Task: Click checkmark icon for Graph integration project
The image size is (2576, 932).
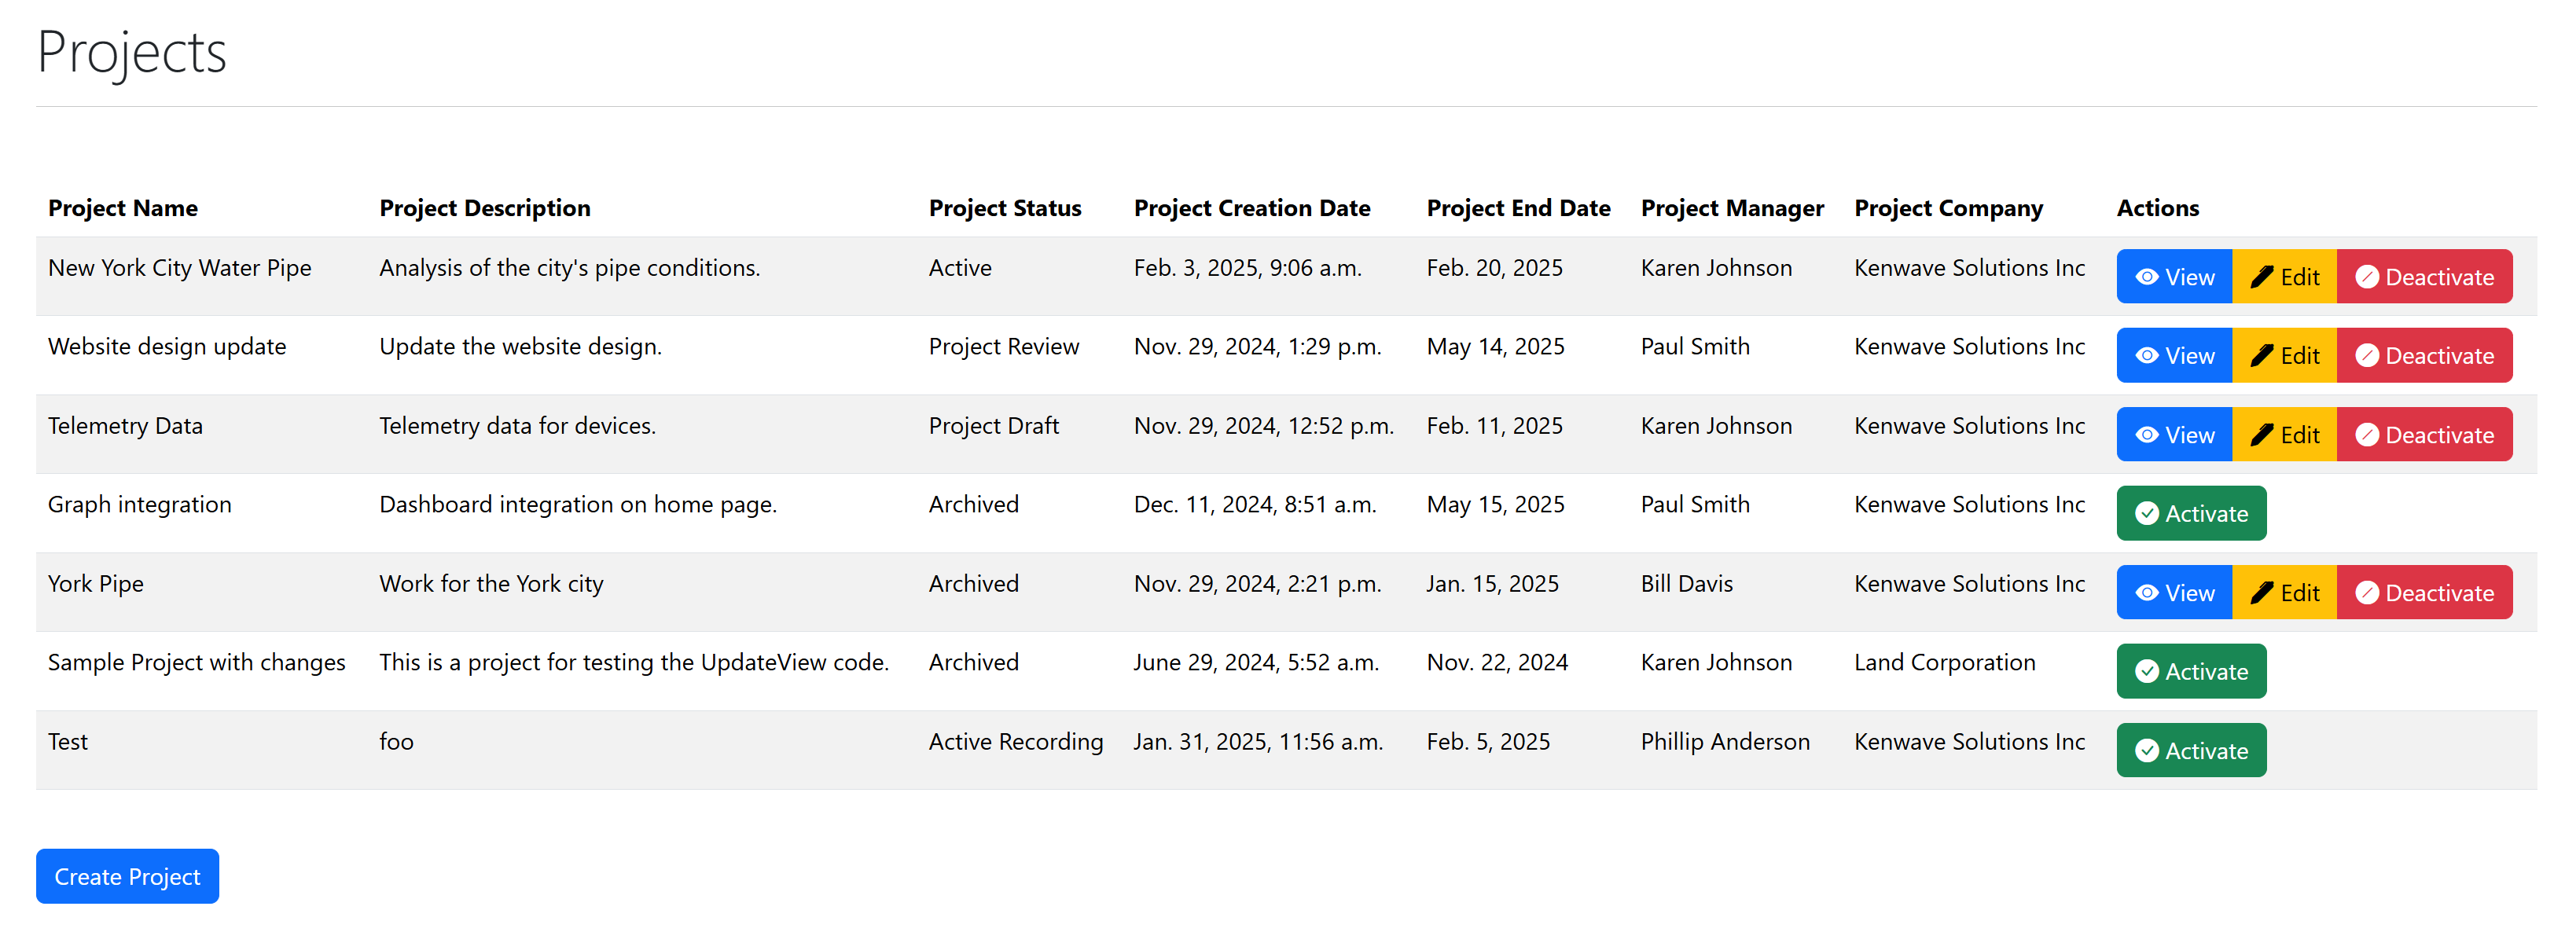Action: [x=2146, y=514]
